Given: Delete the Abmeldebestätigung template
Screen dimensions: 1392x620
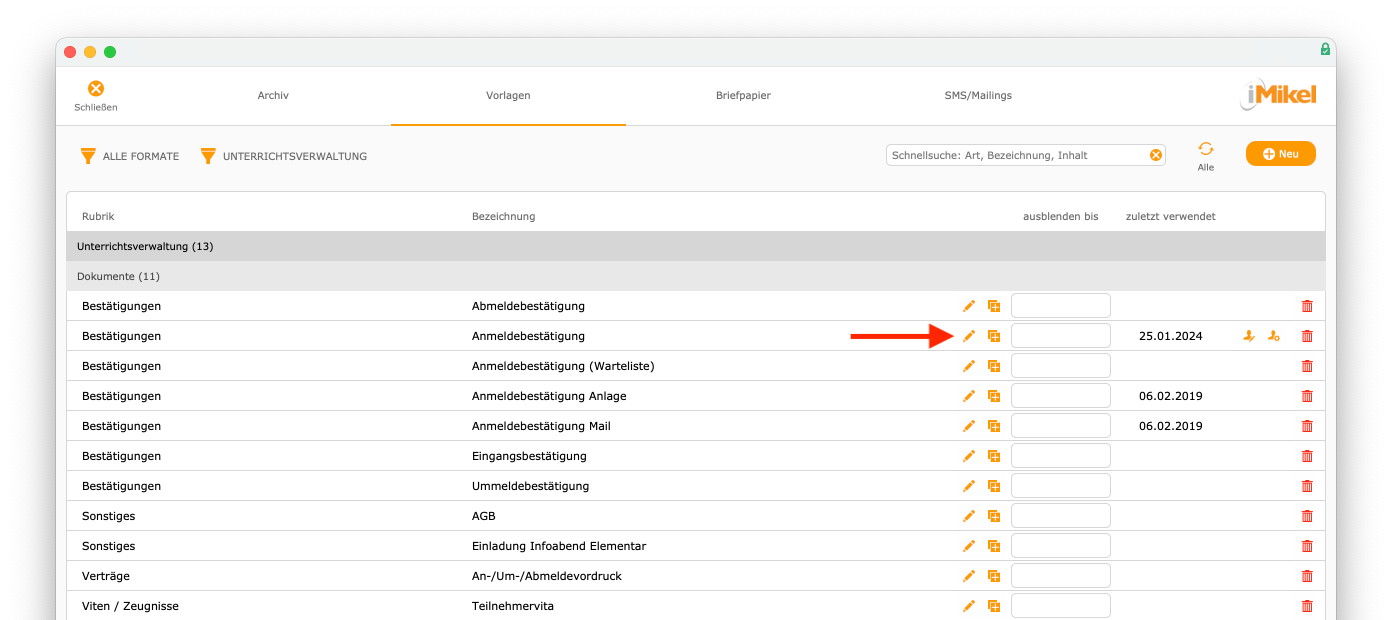Looking at the screenshot, I should (x=1307, y=306).
